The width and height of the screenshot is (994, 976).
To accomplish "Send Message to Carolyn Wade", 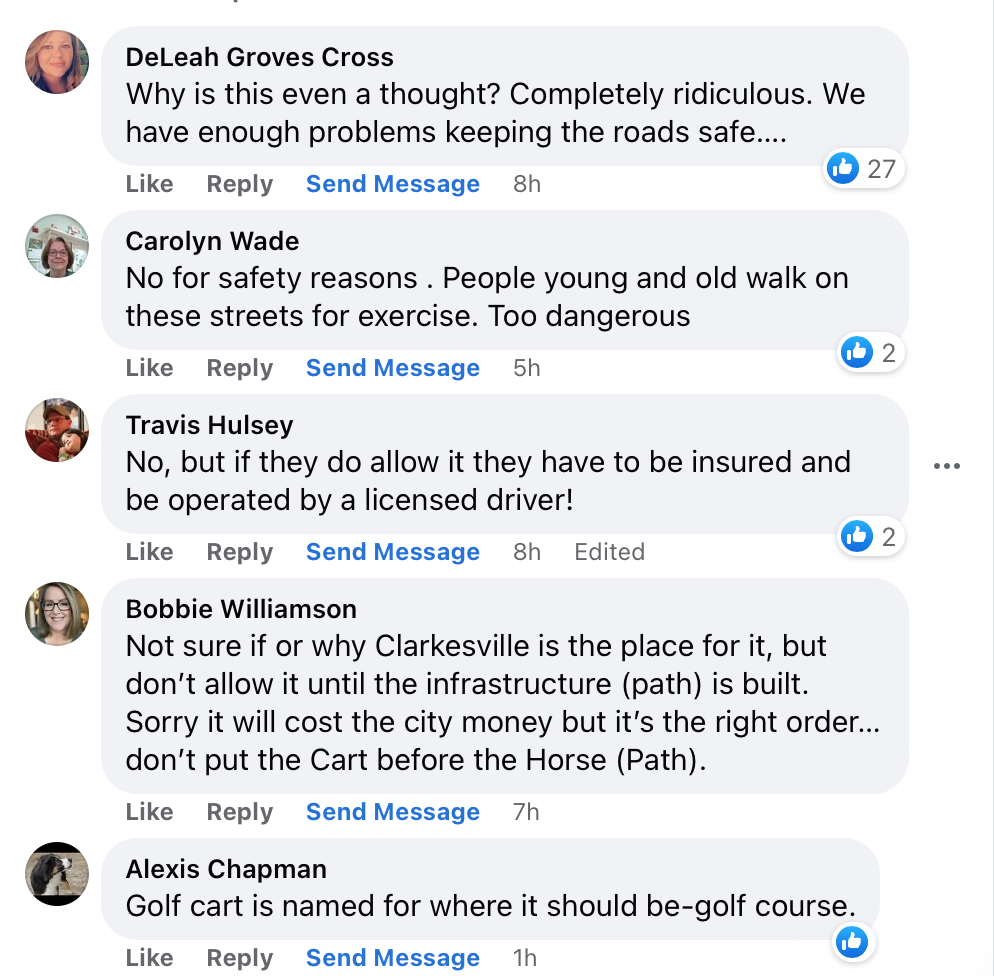I will coord(392,368).
